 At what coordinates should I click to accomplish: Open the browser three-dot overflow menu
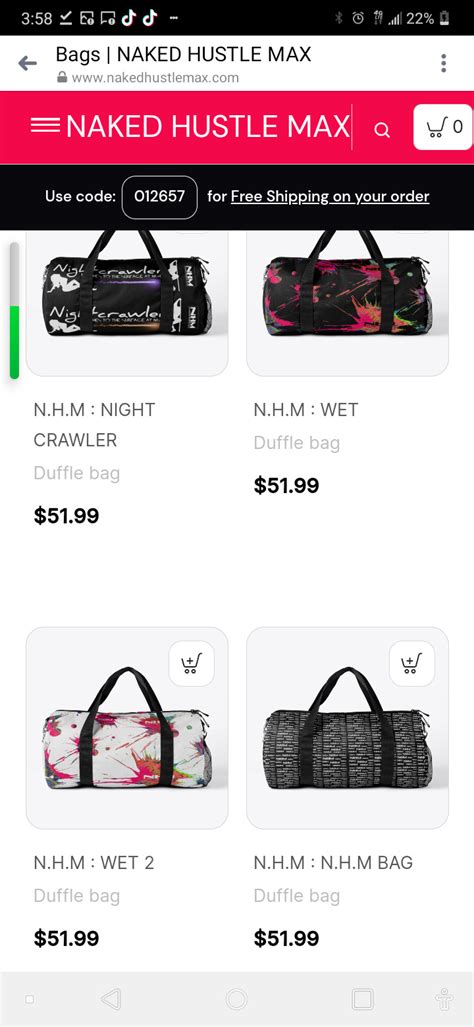[x=443, y=63]
